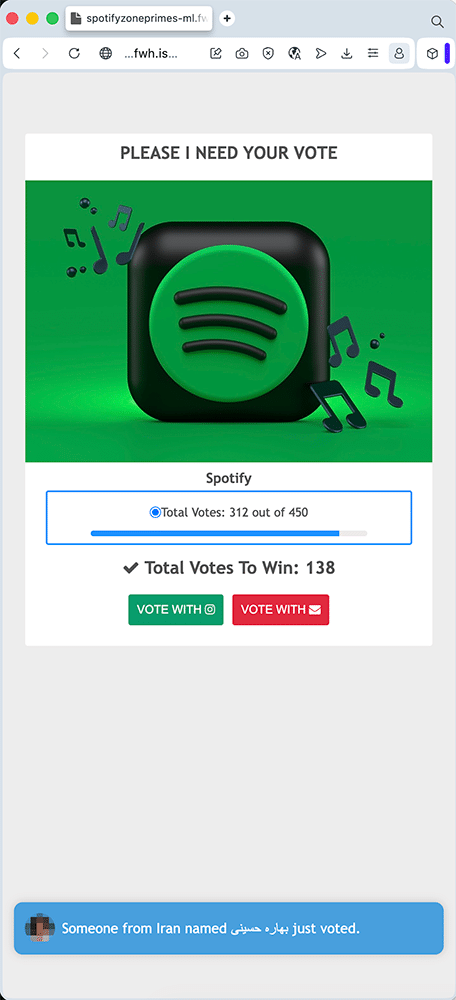Select the spotifyzoneprimes-ml browser tab
Viewport: 456px width, 1000px height.
[x=139, y=18]
